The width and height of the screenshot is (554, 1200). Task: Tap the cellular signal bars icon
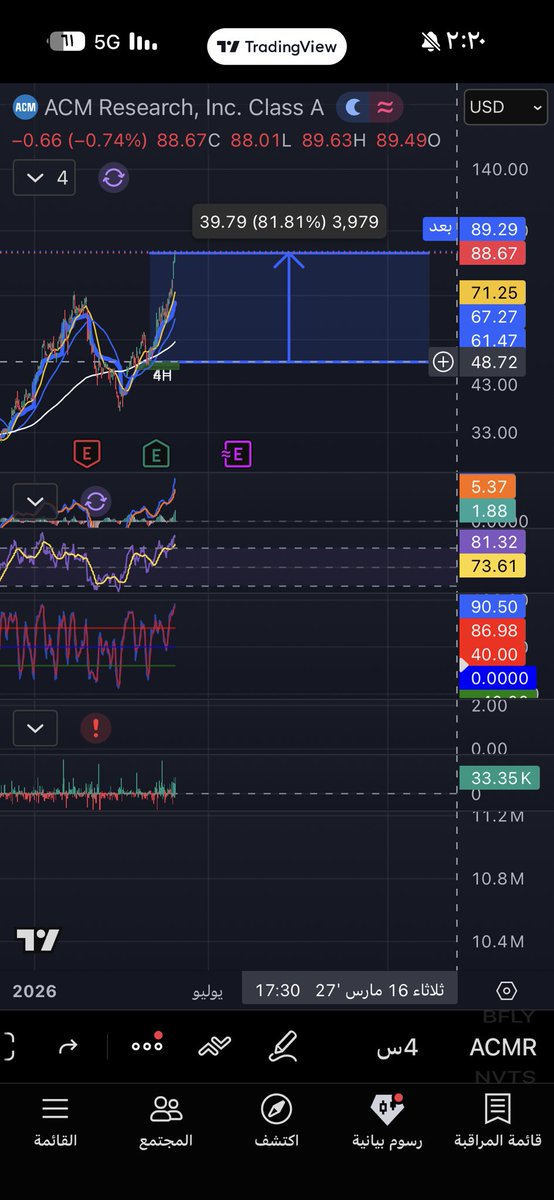coord(144,43)
